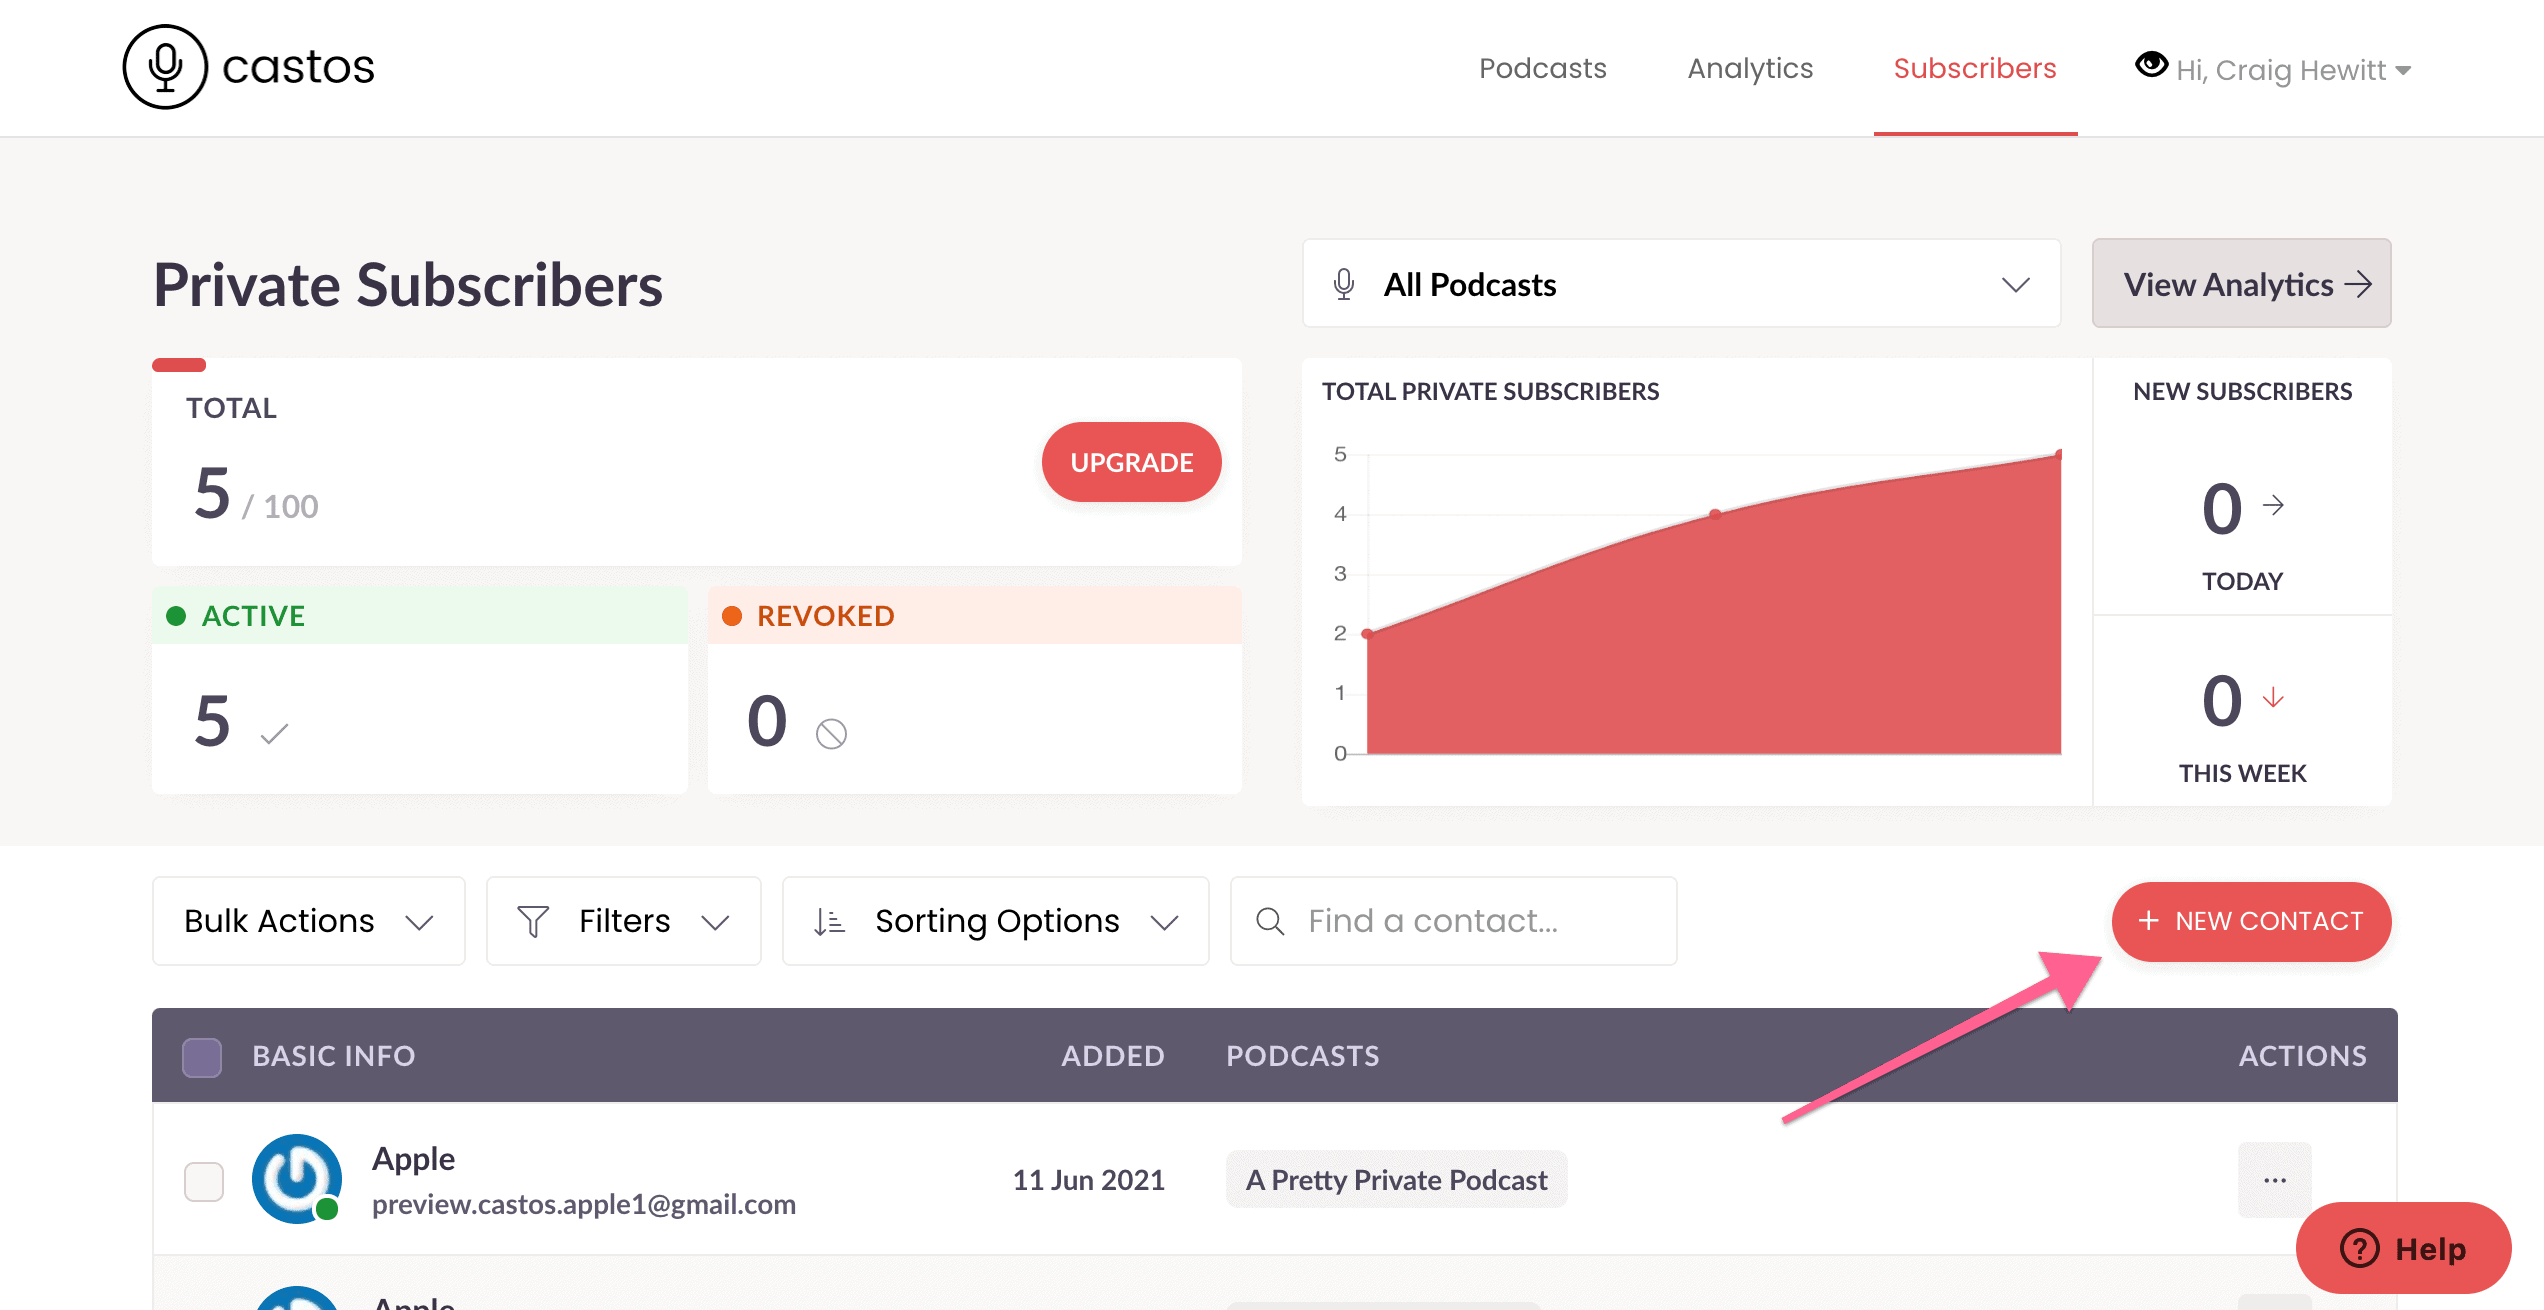Click the plus icon in NEW CONTACT
2544x1310 pixels.
2148,921
